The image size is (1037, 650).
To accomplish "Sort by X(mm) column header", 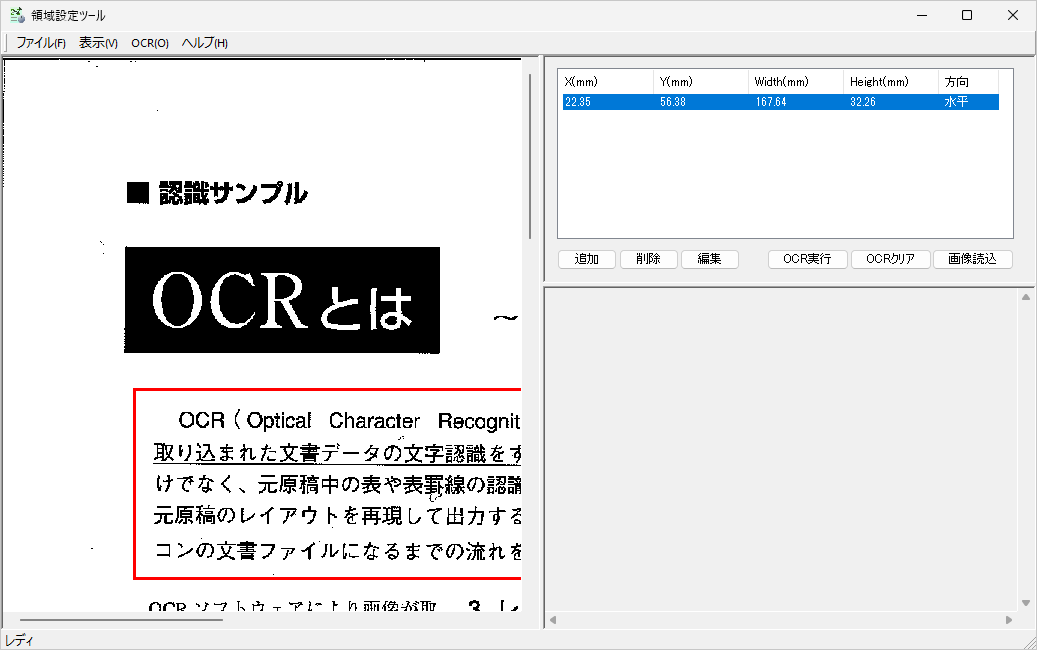I will [605, 82].
